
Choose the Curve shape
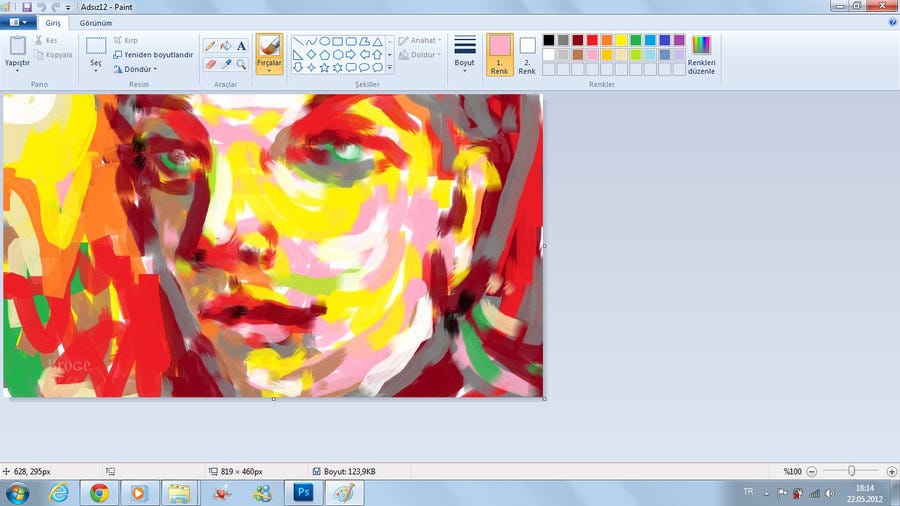(311, 42)
